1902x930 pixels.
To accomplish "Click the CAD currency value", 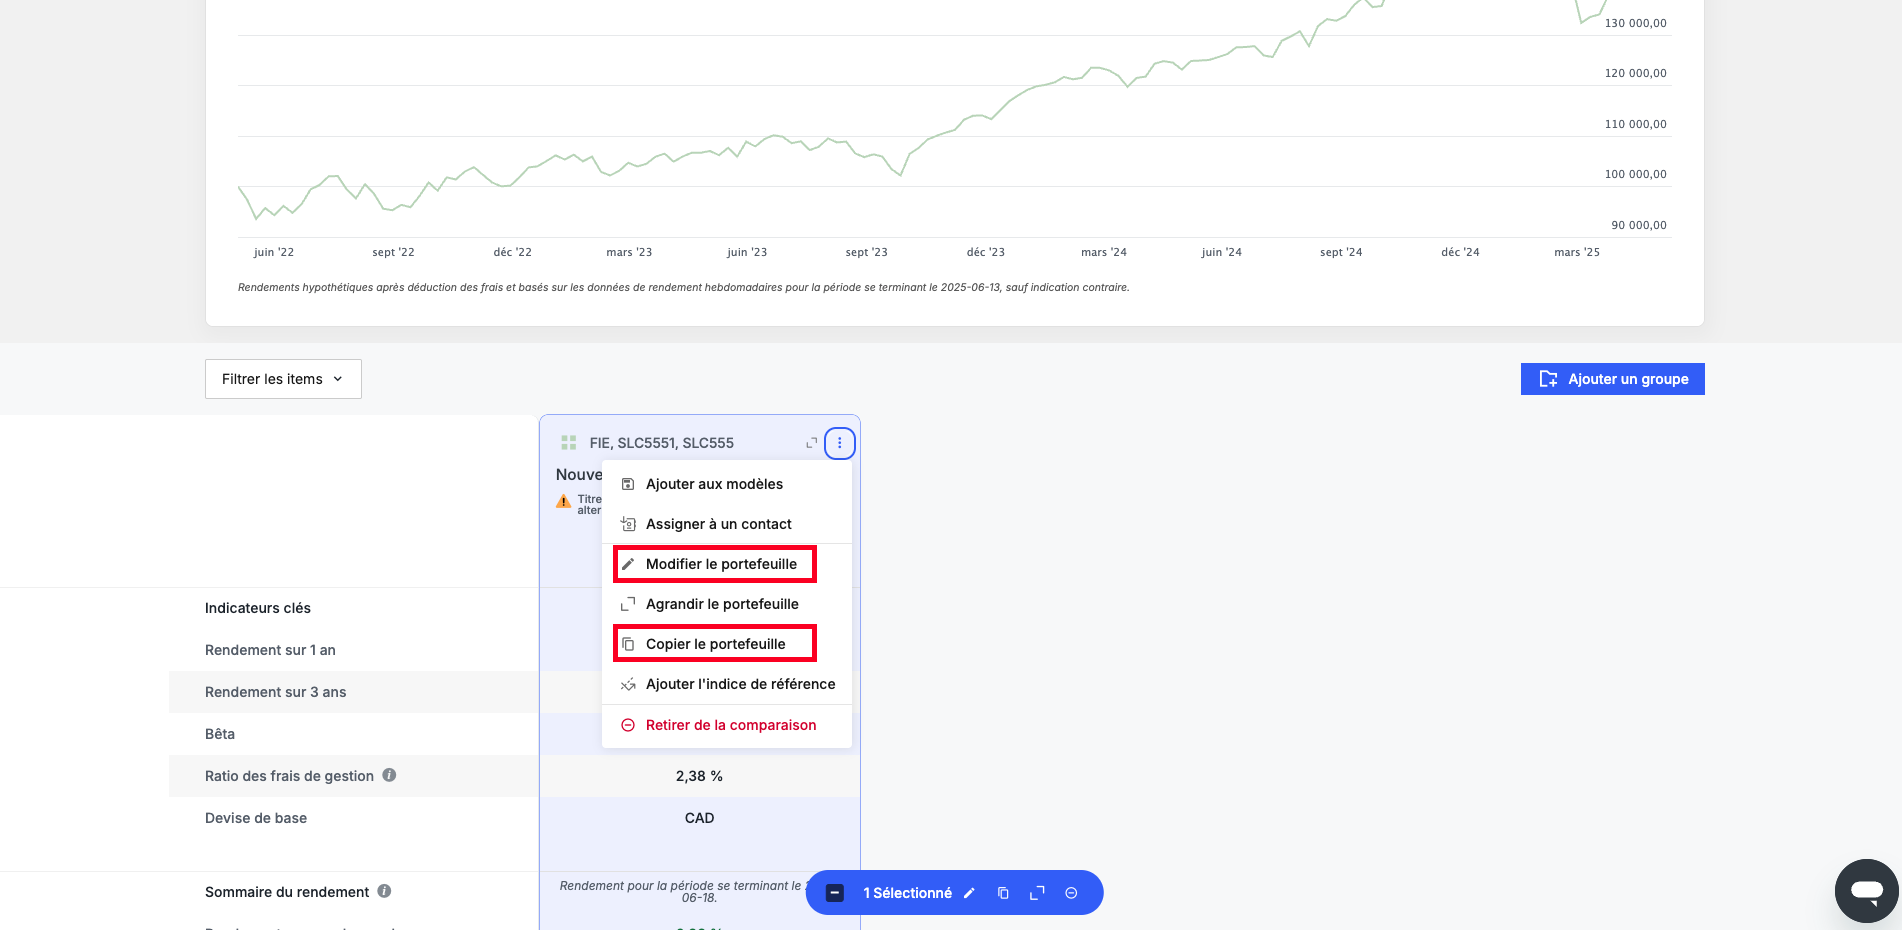I will tap(699, 818).
